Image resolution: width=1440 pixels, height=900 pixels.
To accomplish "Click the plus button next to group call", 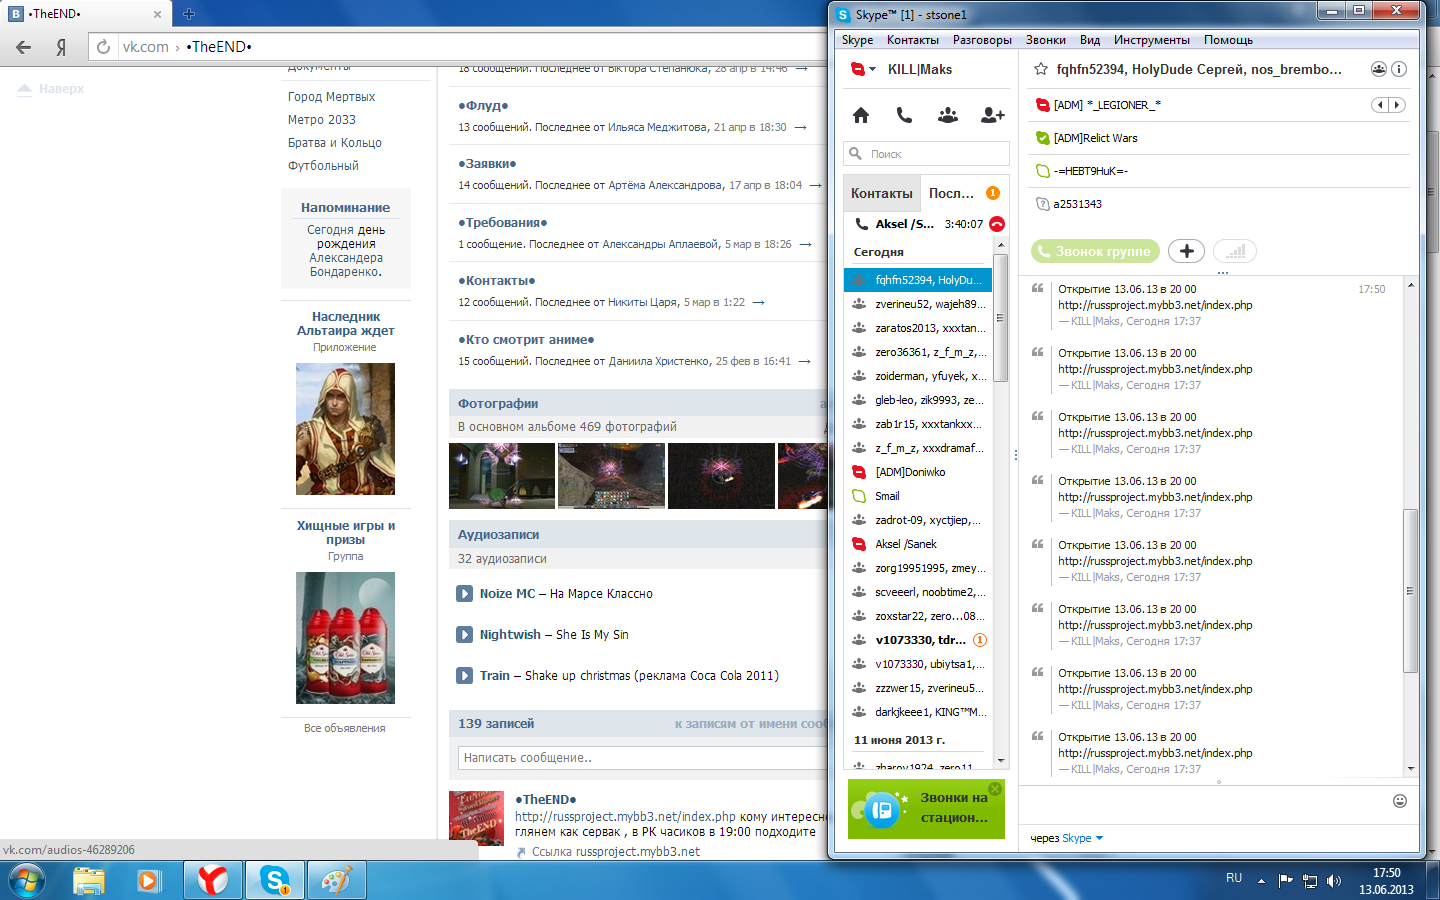I will tap(1186, 251).
